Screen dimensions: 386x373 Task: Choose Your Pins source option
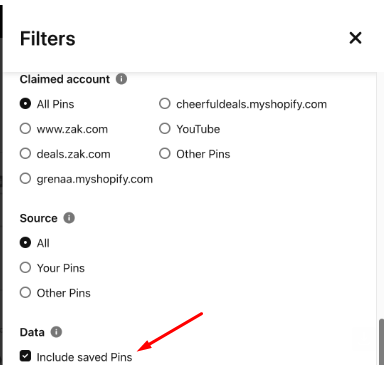coord(25,268)
